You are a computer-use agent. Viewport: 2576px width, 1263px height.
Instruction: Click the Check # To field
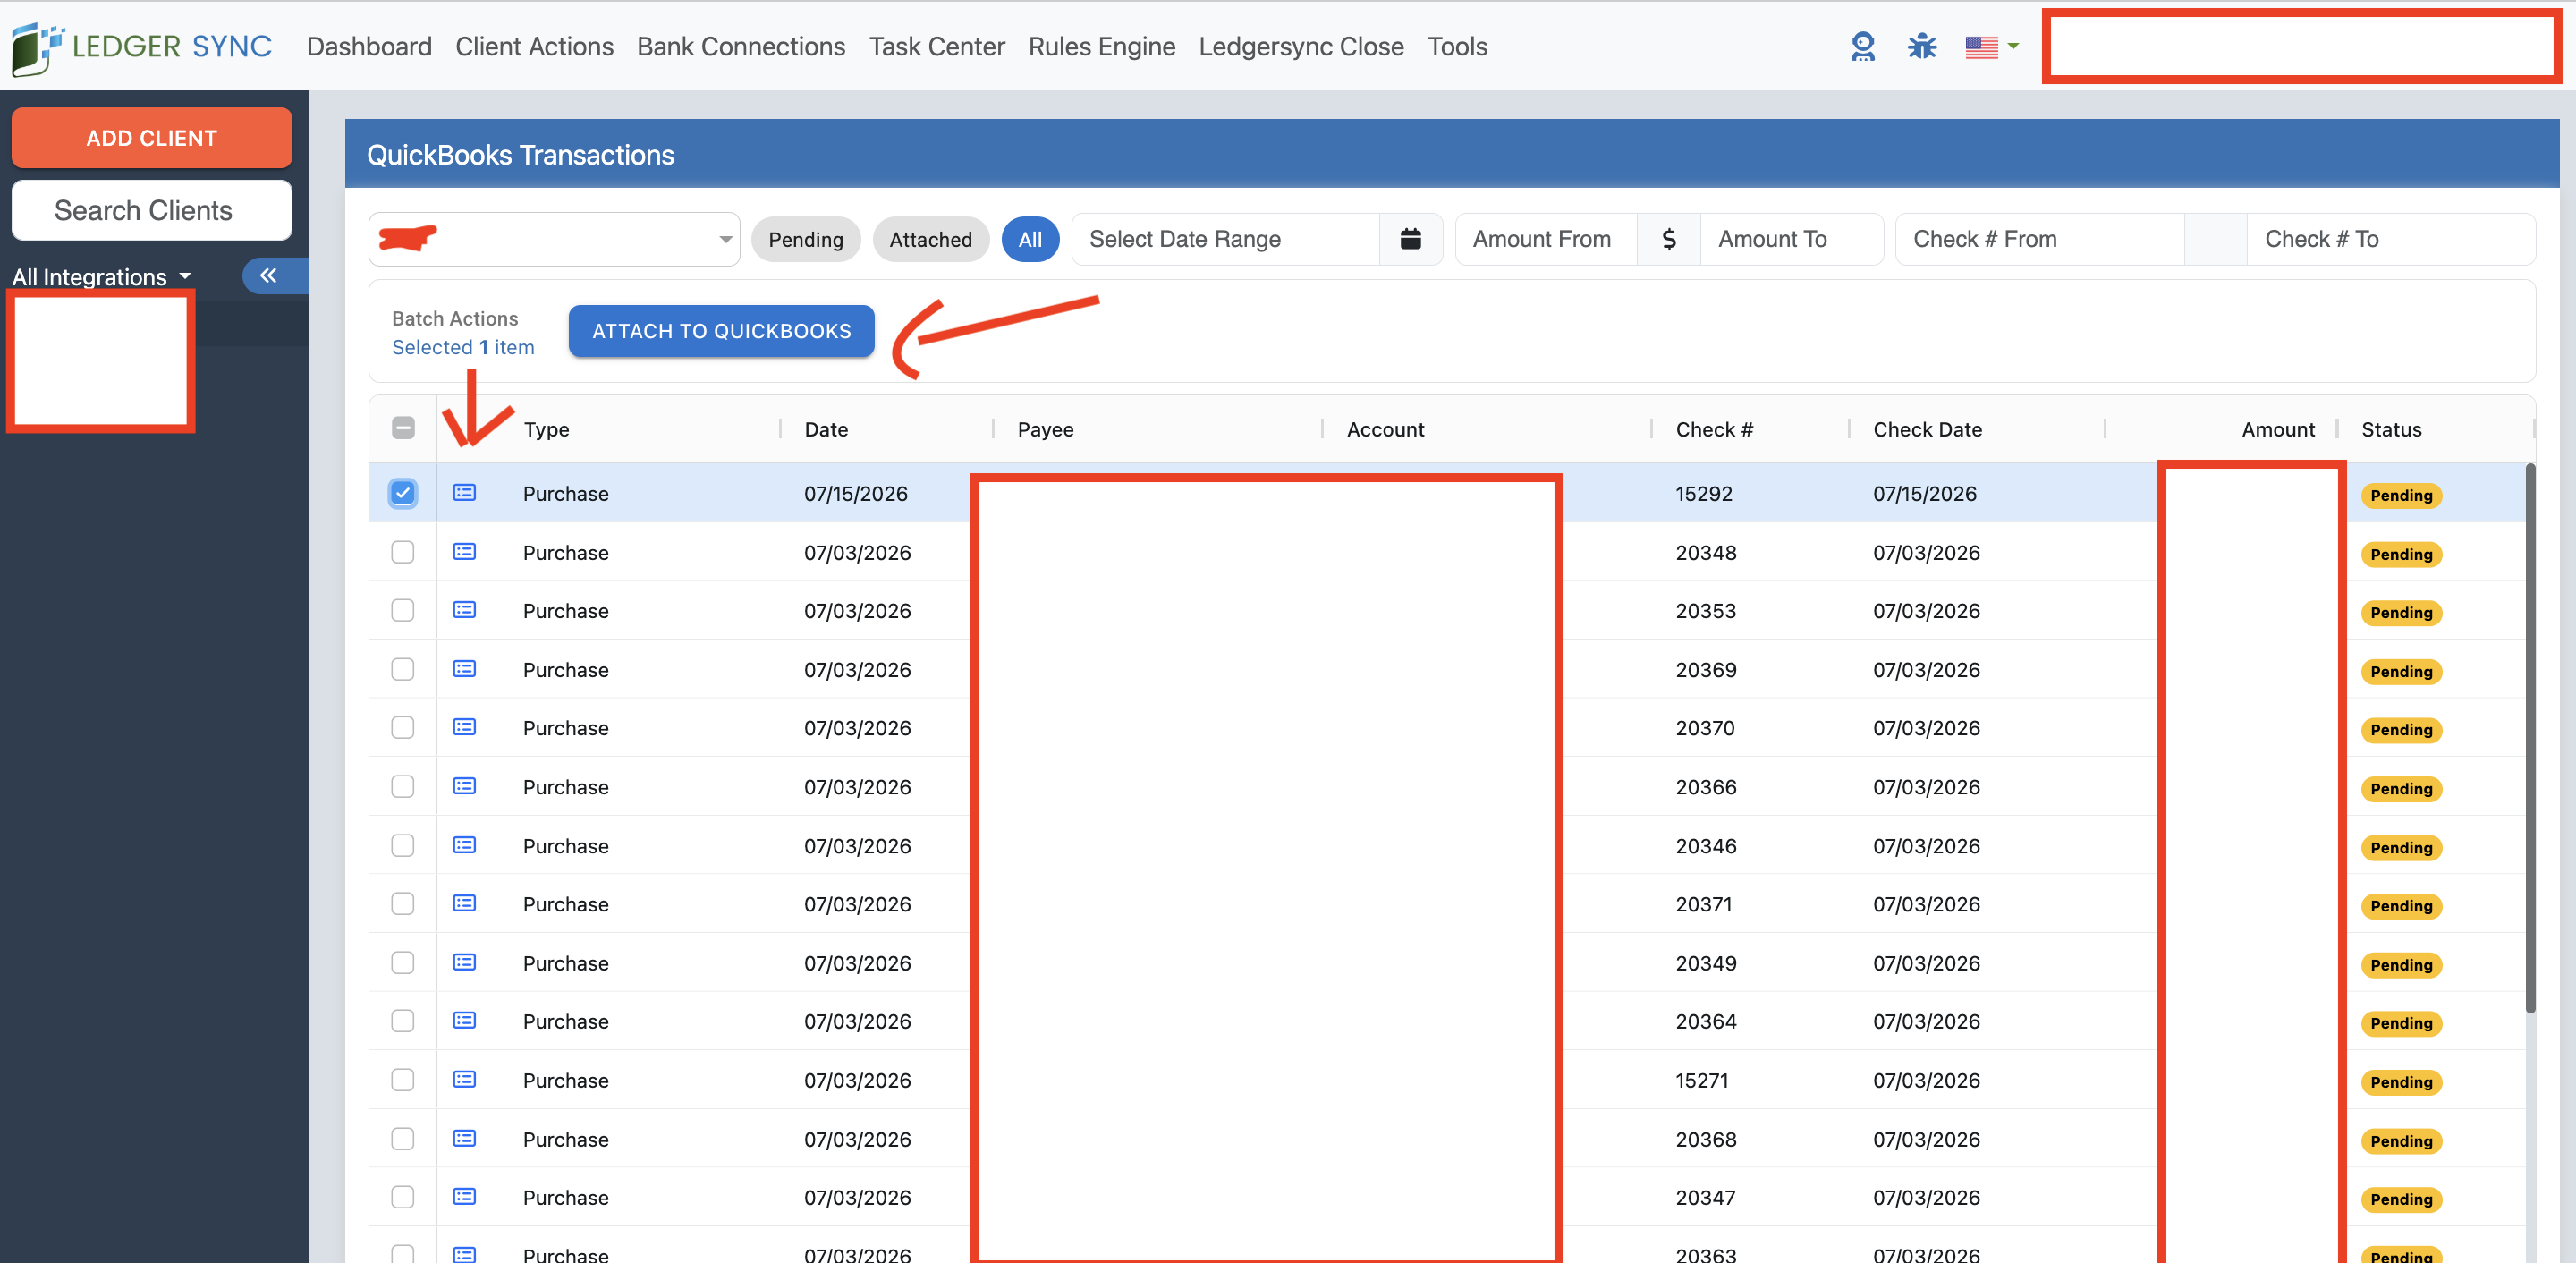2391,239
